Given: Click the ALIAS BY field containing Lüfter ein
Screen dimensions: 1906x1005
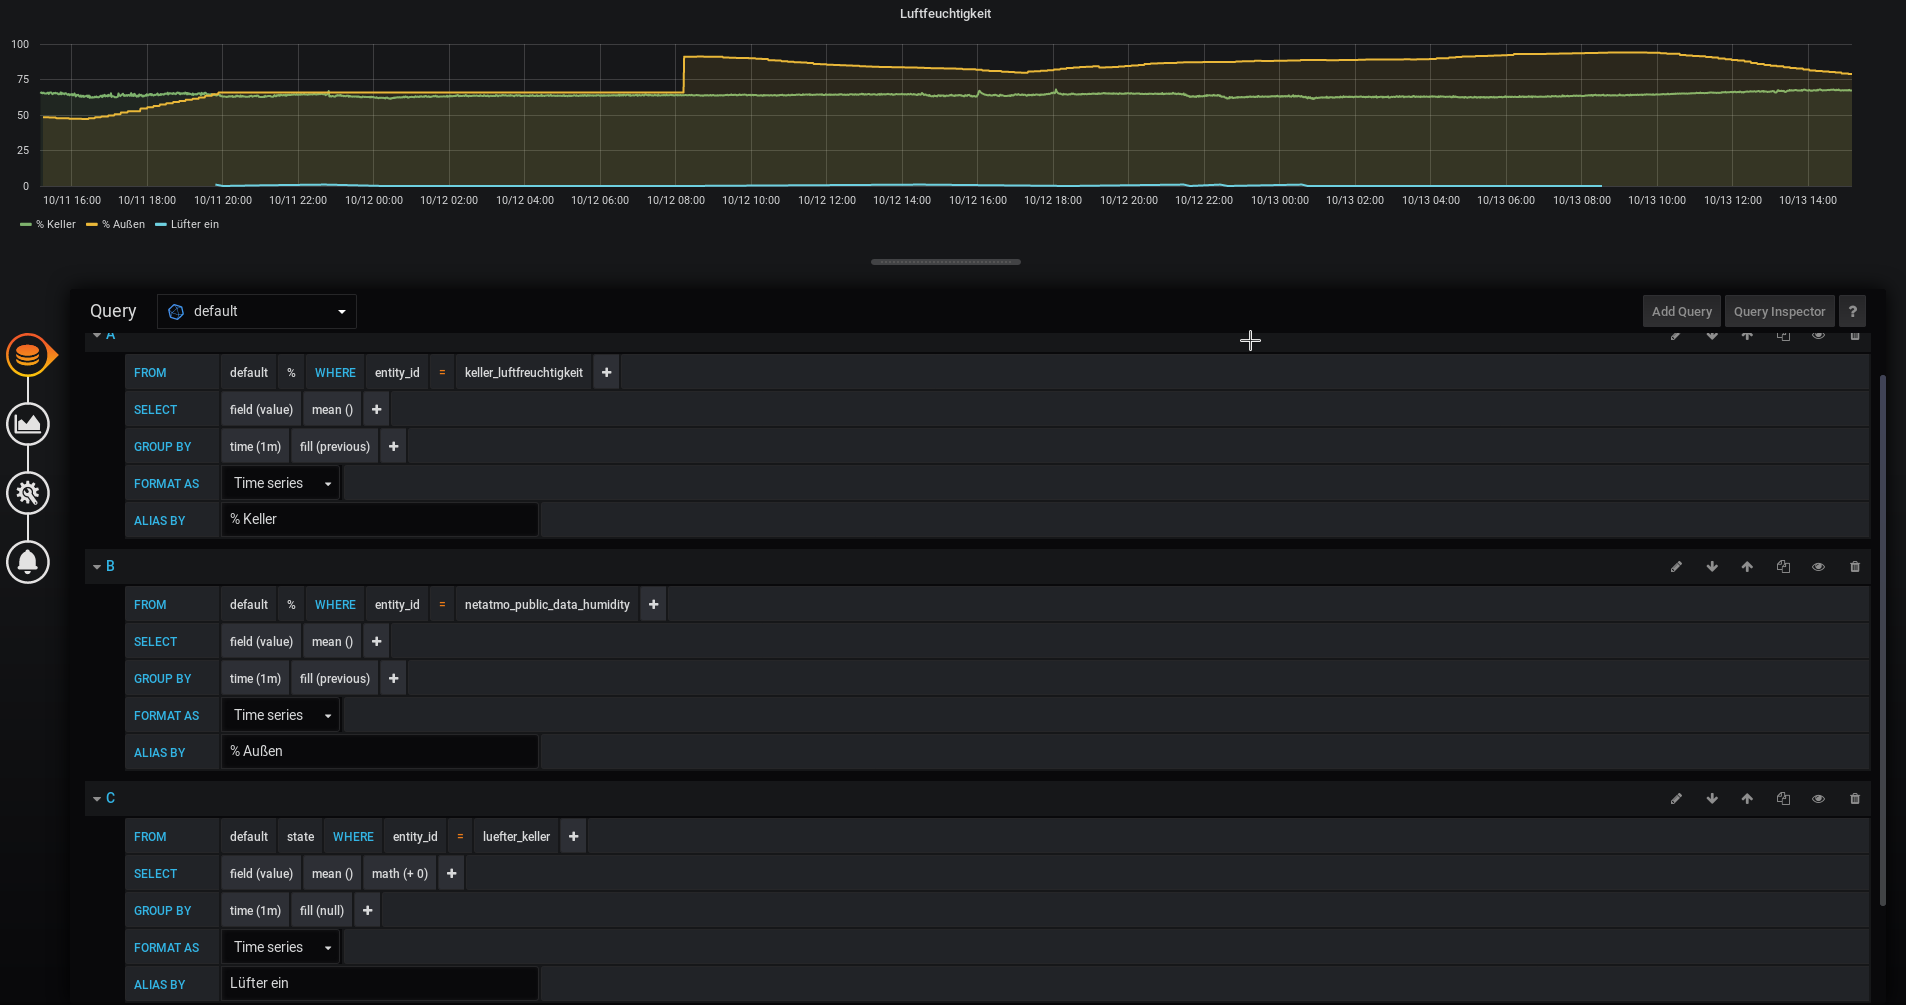Looking at the screenshot, I should [x=380, y=983].
